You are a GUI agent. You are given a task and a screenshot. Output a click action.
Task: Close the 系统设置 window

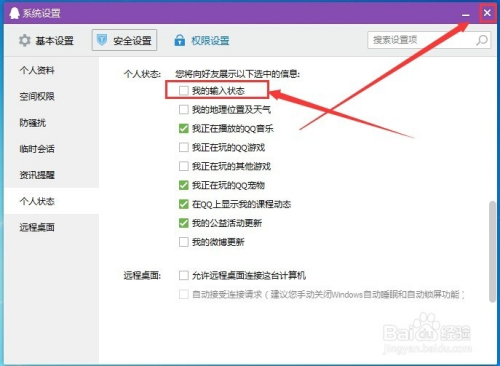(x=487, y=13)
